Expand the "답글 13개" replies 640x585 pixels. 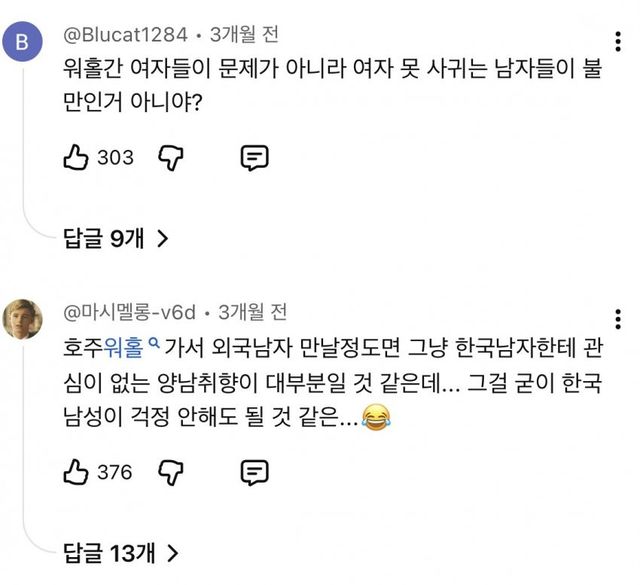click(121, 553)
